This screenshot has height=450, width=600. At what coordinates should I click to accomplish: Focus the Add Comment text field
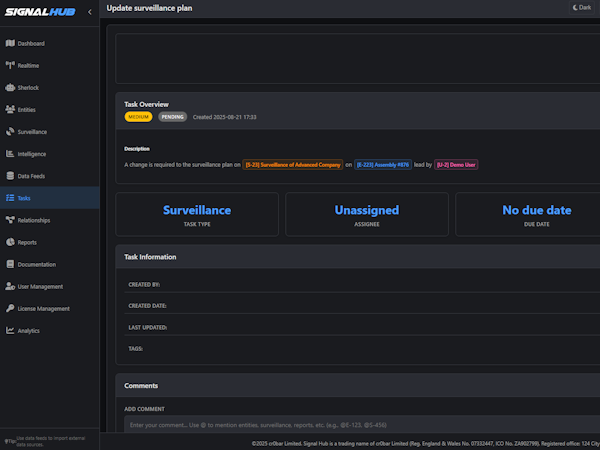pos(362,424)
